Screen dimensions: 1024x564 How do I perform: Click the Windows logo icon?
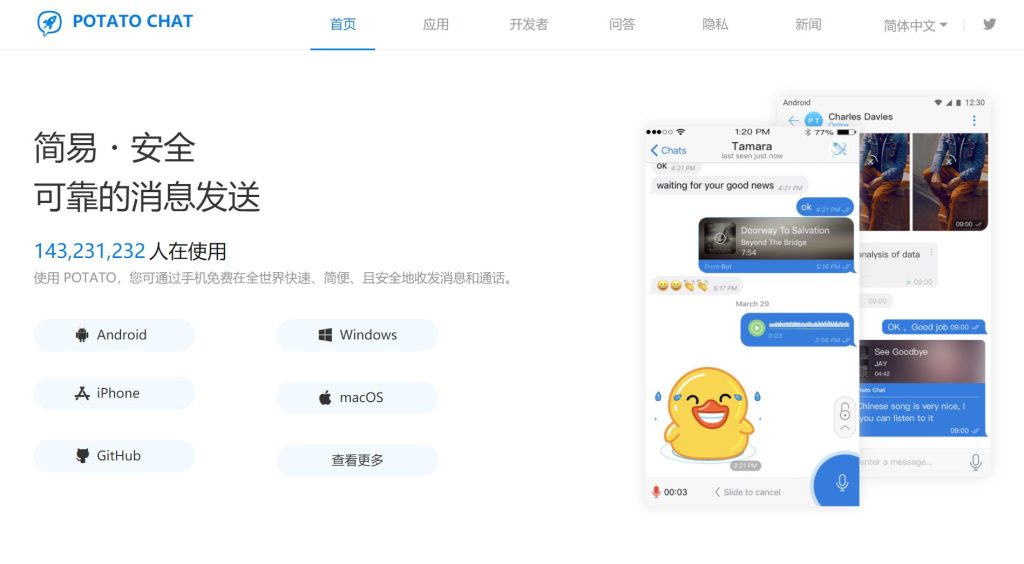325,335
